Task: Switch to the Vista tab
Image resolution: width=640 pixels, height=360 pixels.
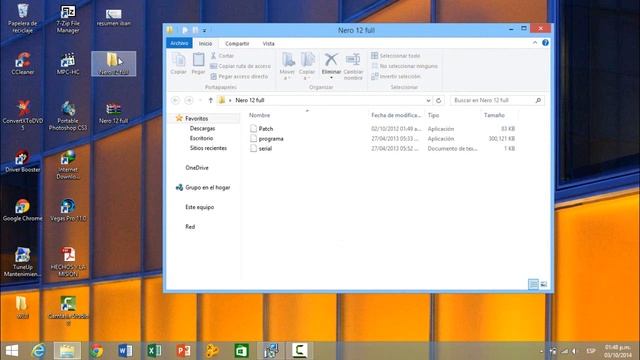Action: (268, 43)
